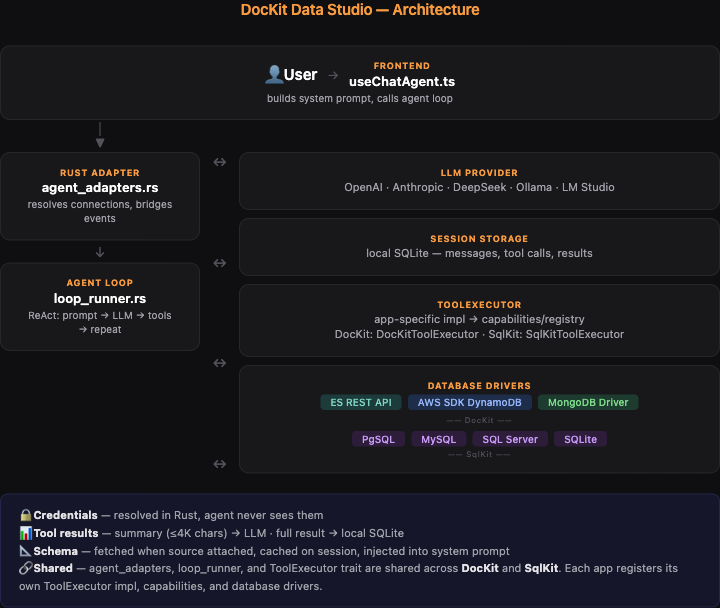Click the SqlKit divider label under drivers

pos(479,454)
